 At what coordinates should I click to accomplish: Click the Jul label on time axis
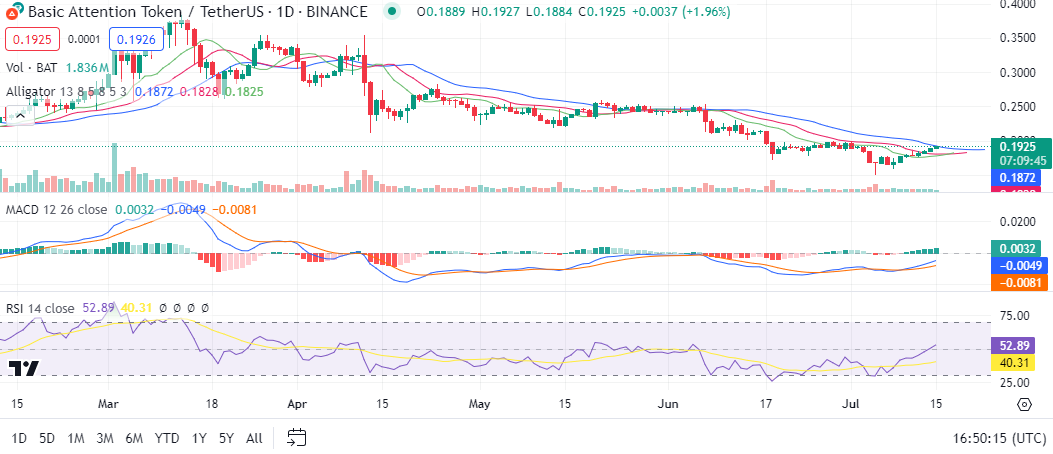click(x=851, y=404)
